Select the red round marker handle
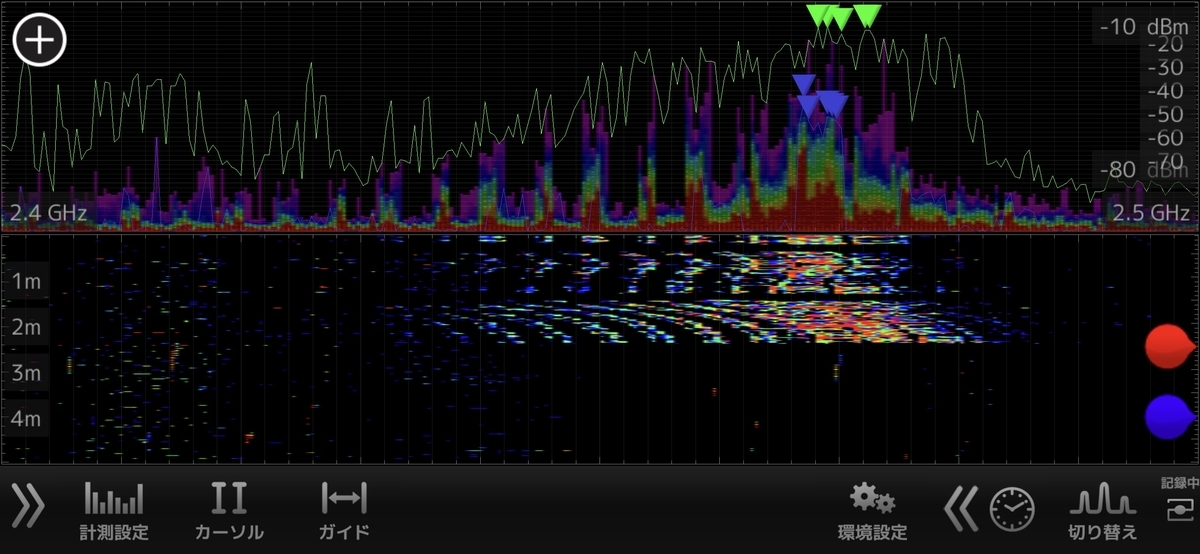Screen dimensions: 1200x554 tap(1169, 346)
